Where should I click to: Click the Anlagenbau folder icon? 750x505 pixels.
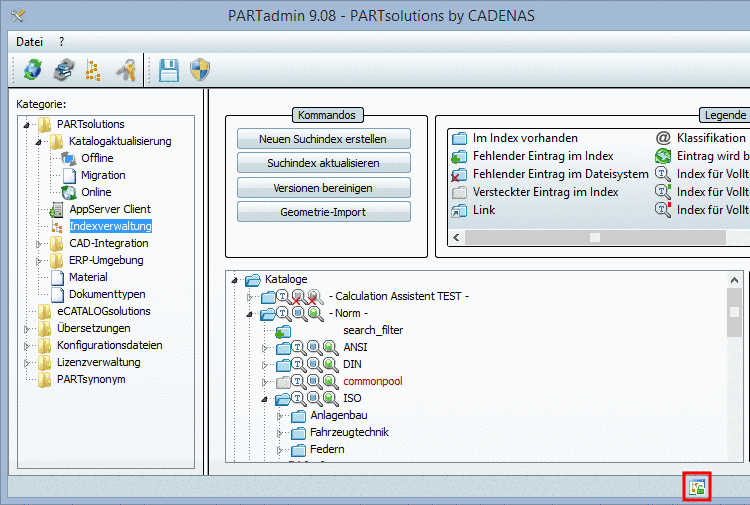(298, 416)
